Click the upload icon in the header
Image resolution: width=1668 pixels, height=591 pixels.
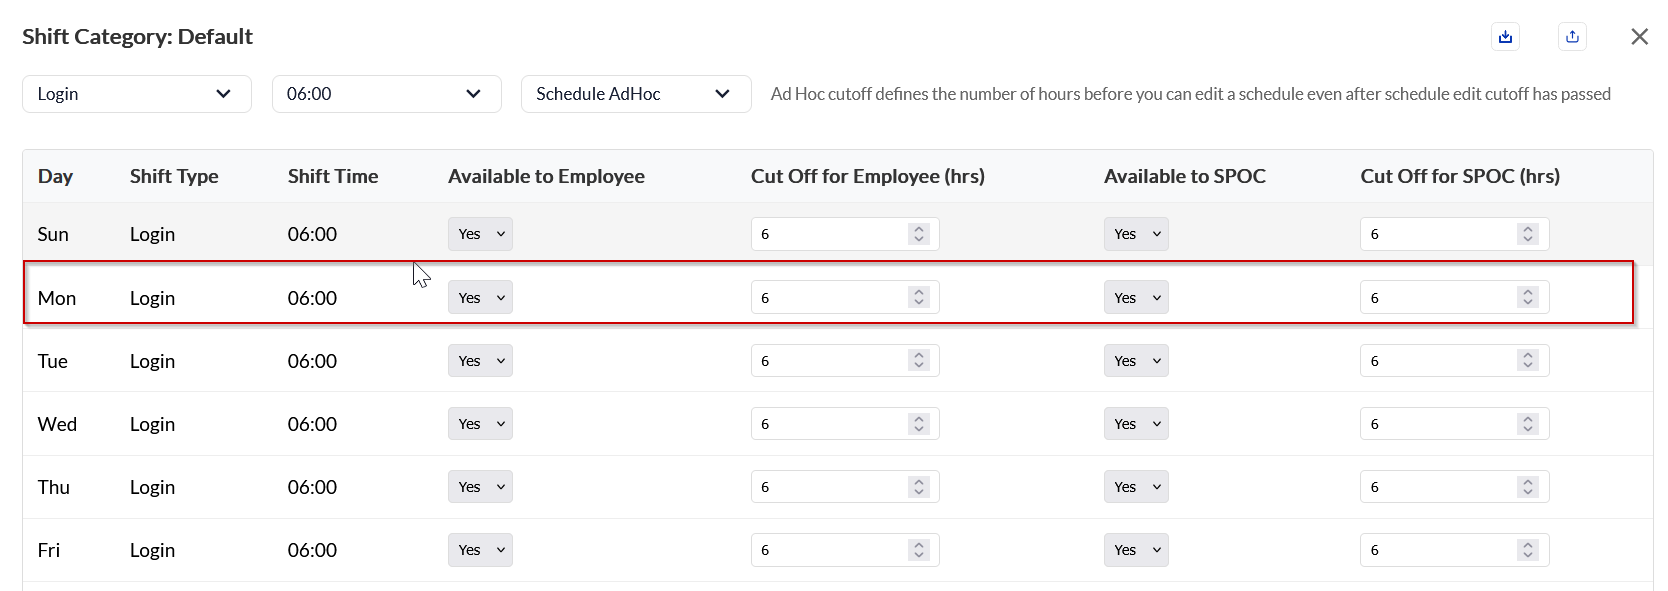[x=1572, y=37]
